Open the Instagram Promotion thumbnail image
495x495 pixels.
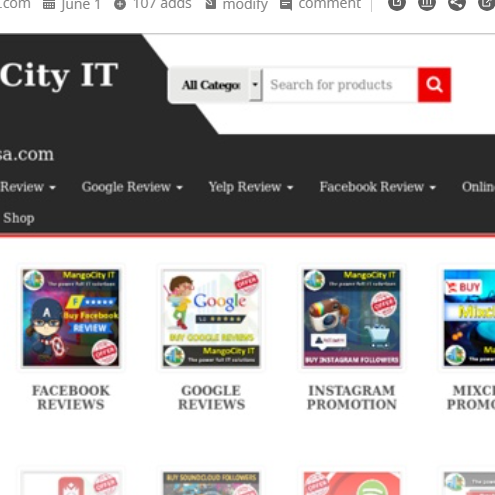click(x=352, y=318)
